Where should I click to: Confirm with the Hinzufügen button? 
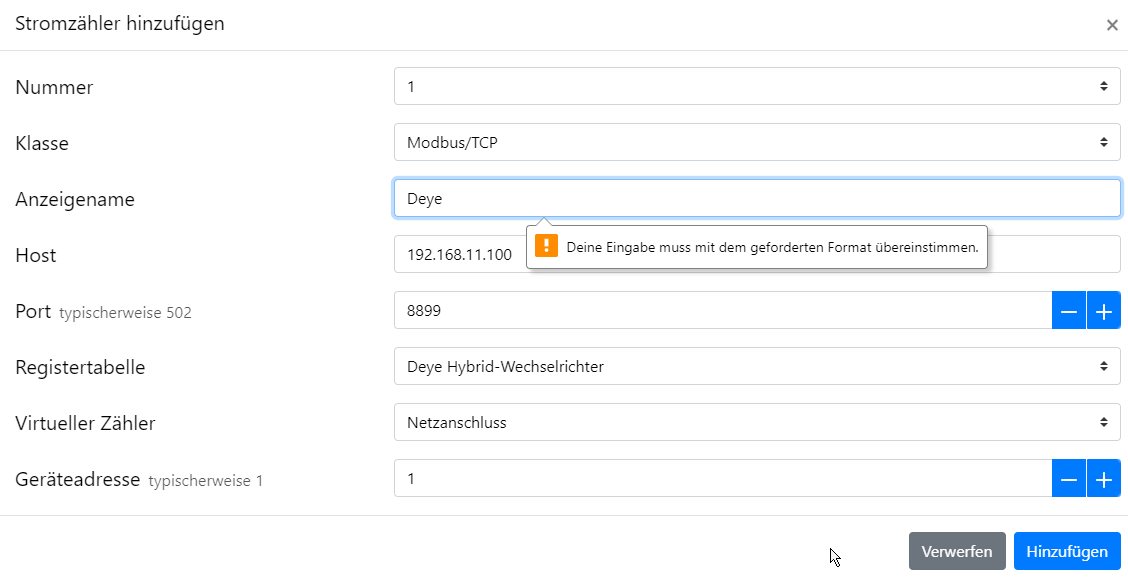1067,552
